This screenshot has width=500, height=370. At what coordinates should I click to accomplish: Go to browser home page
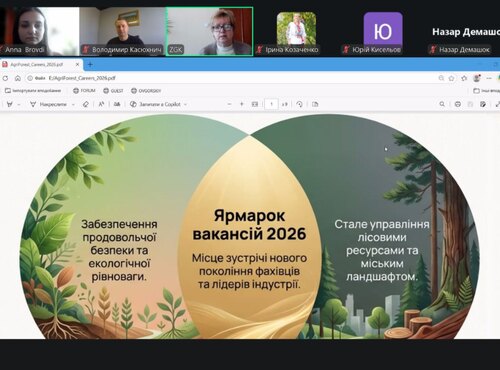(18, 78)
